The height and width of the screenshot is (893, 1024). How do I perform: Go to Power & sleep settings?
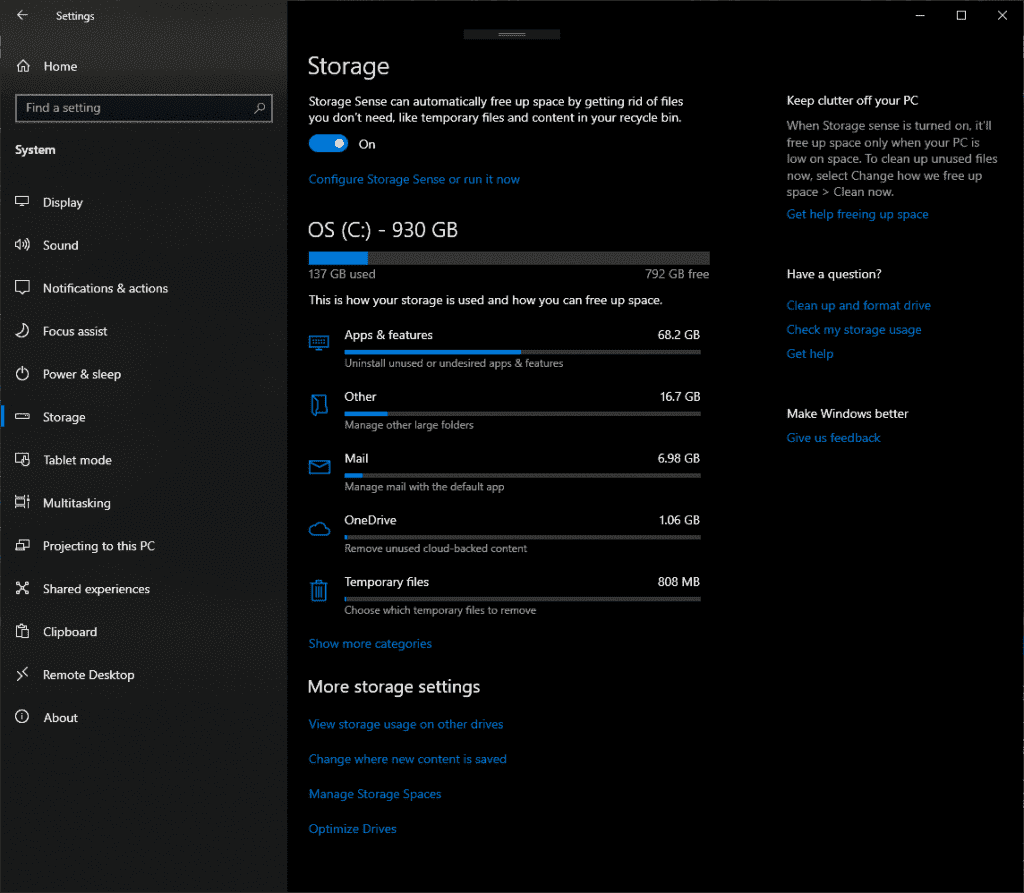(81, 374)
